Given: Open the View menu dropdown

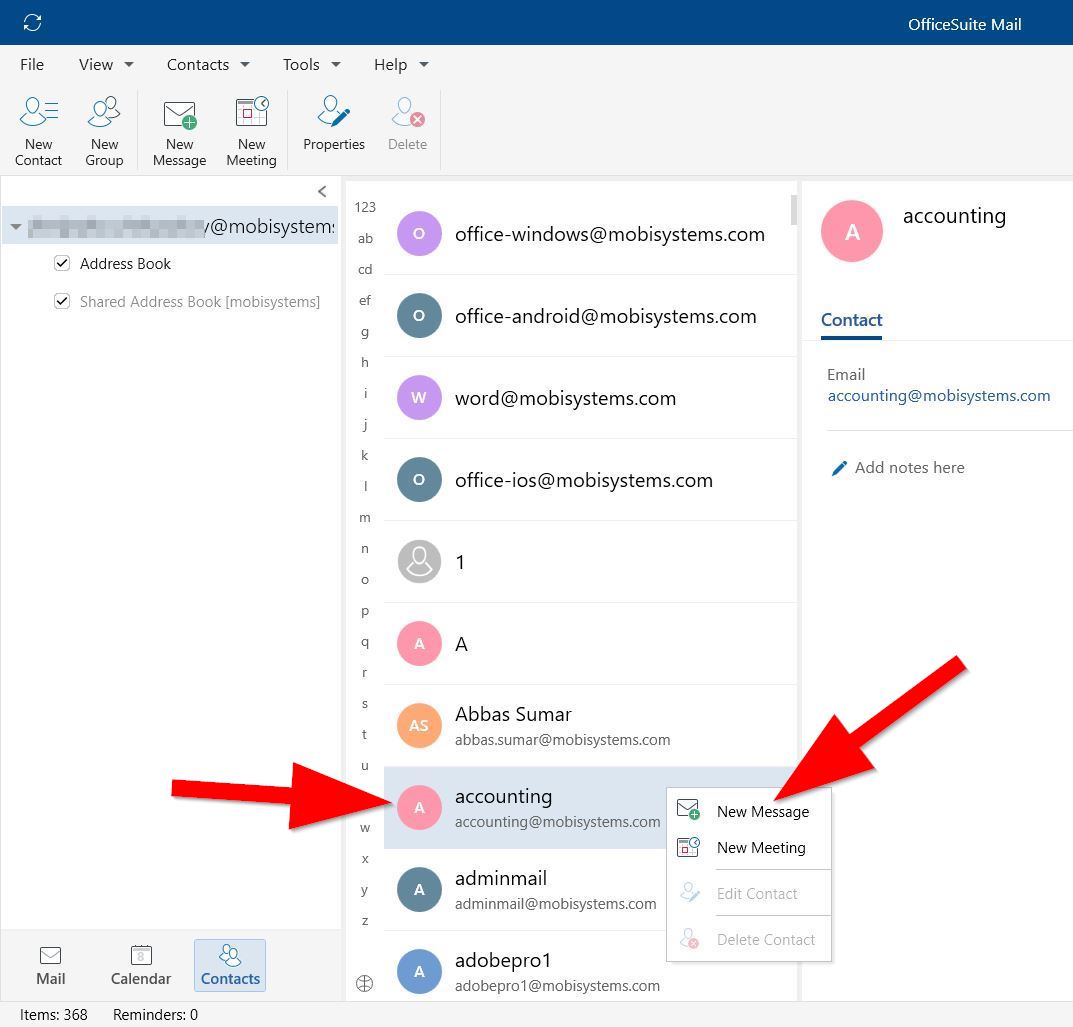Looking at the screenshot, I should tap(106, 64).
